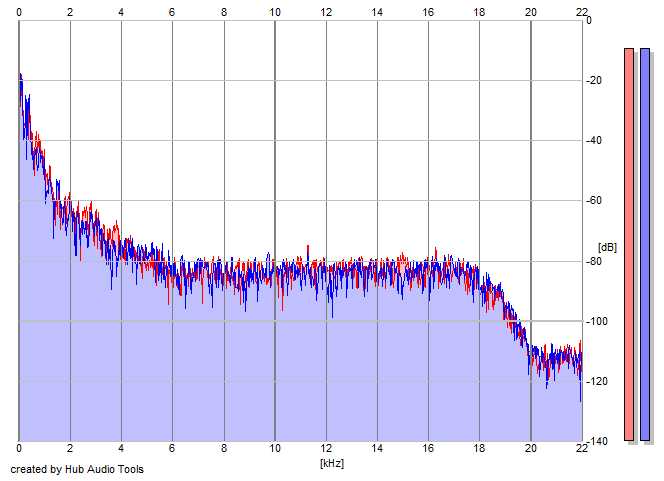
Task: Click the [dB] axis unit label
Action: point(607,247)
